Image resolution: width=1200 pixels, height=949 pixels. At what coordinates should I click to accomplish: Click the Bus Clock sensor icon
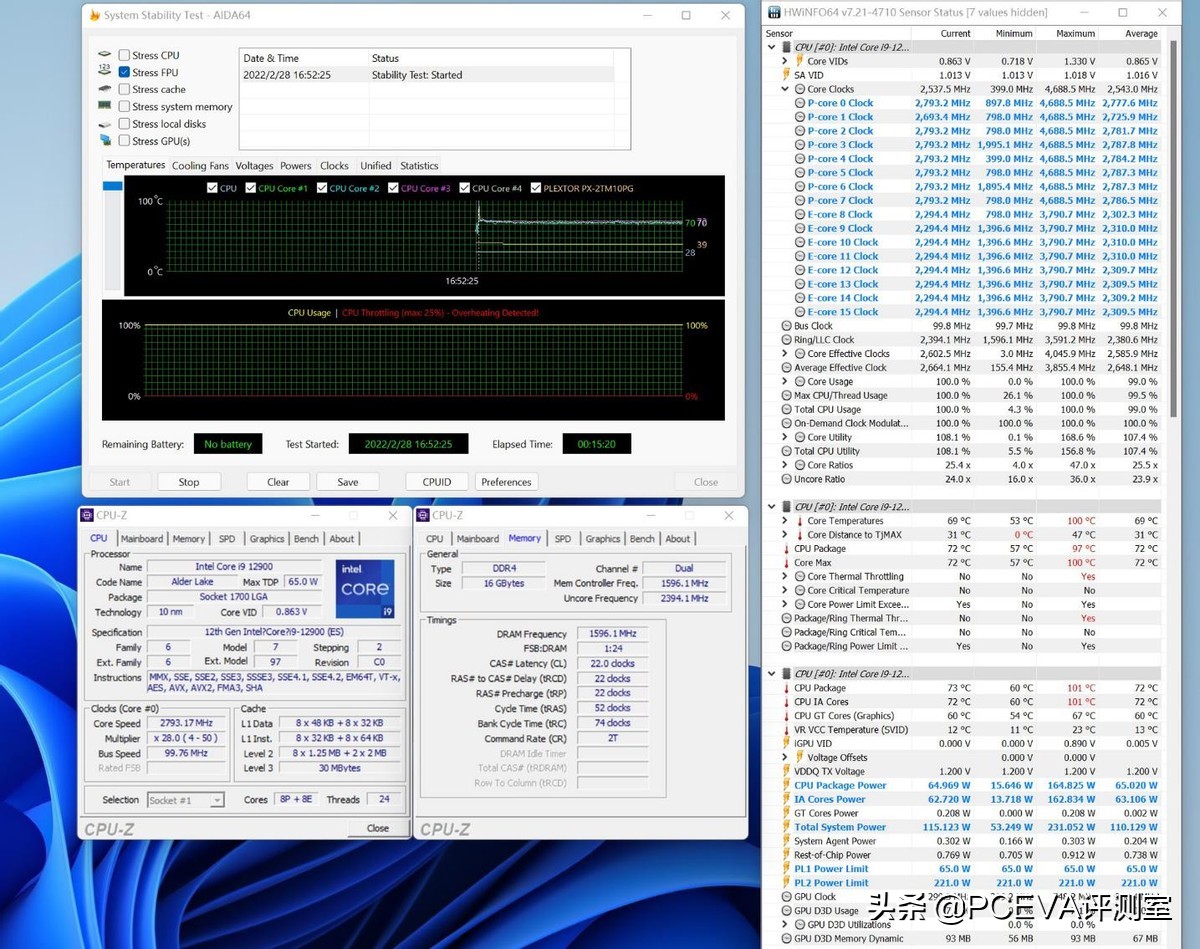(786, 326)
